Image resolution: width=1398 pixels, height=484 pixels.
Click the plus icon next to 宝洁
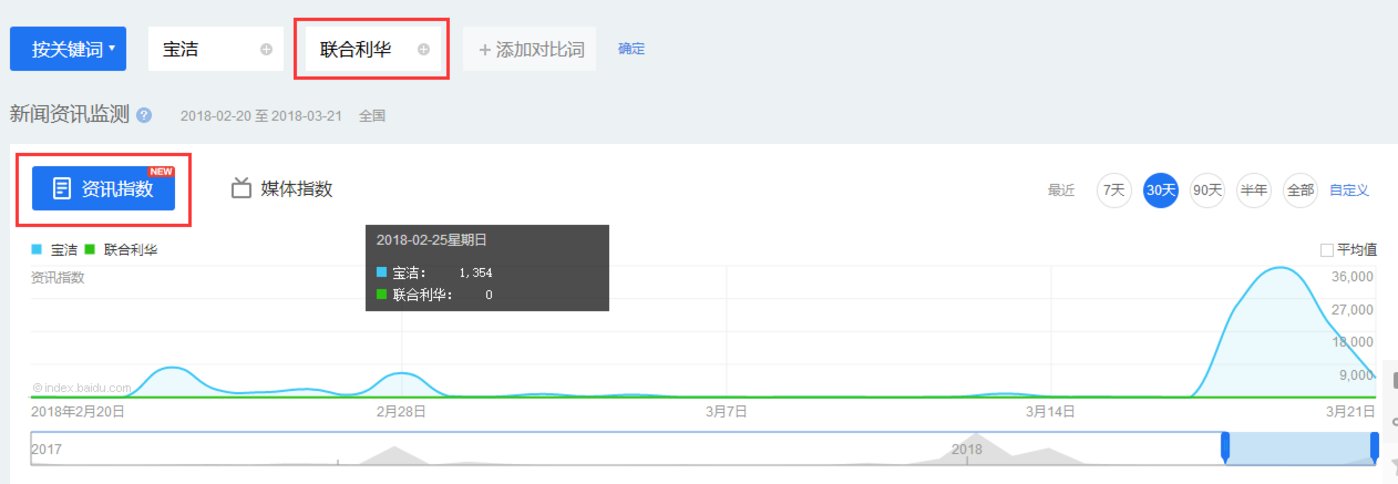pos(266,49)
